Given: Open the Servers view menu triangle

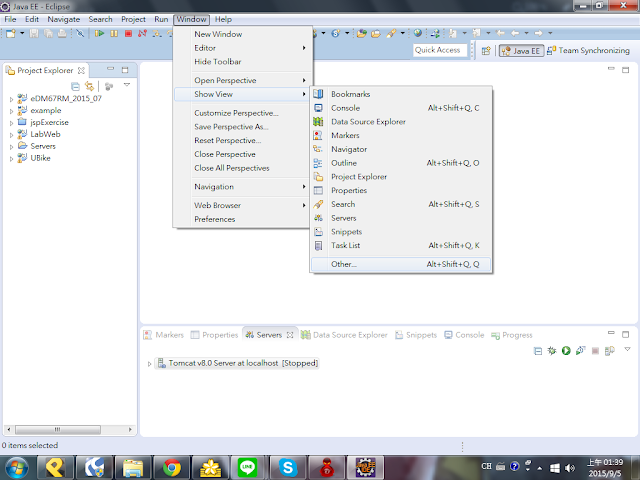Looking at the screenshot, I should [627, 349].
